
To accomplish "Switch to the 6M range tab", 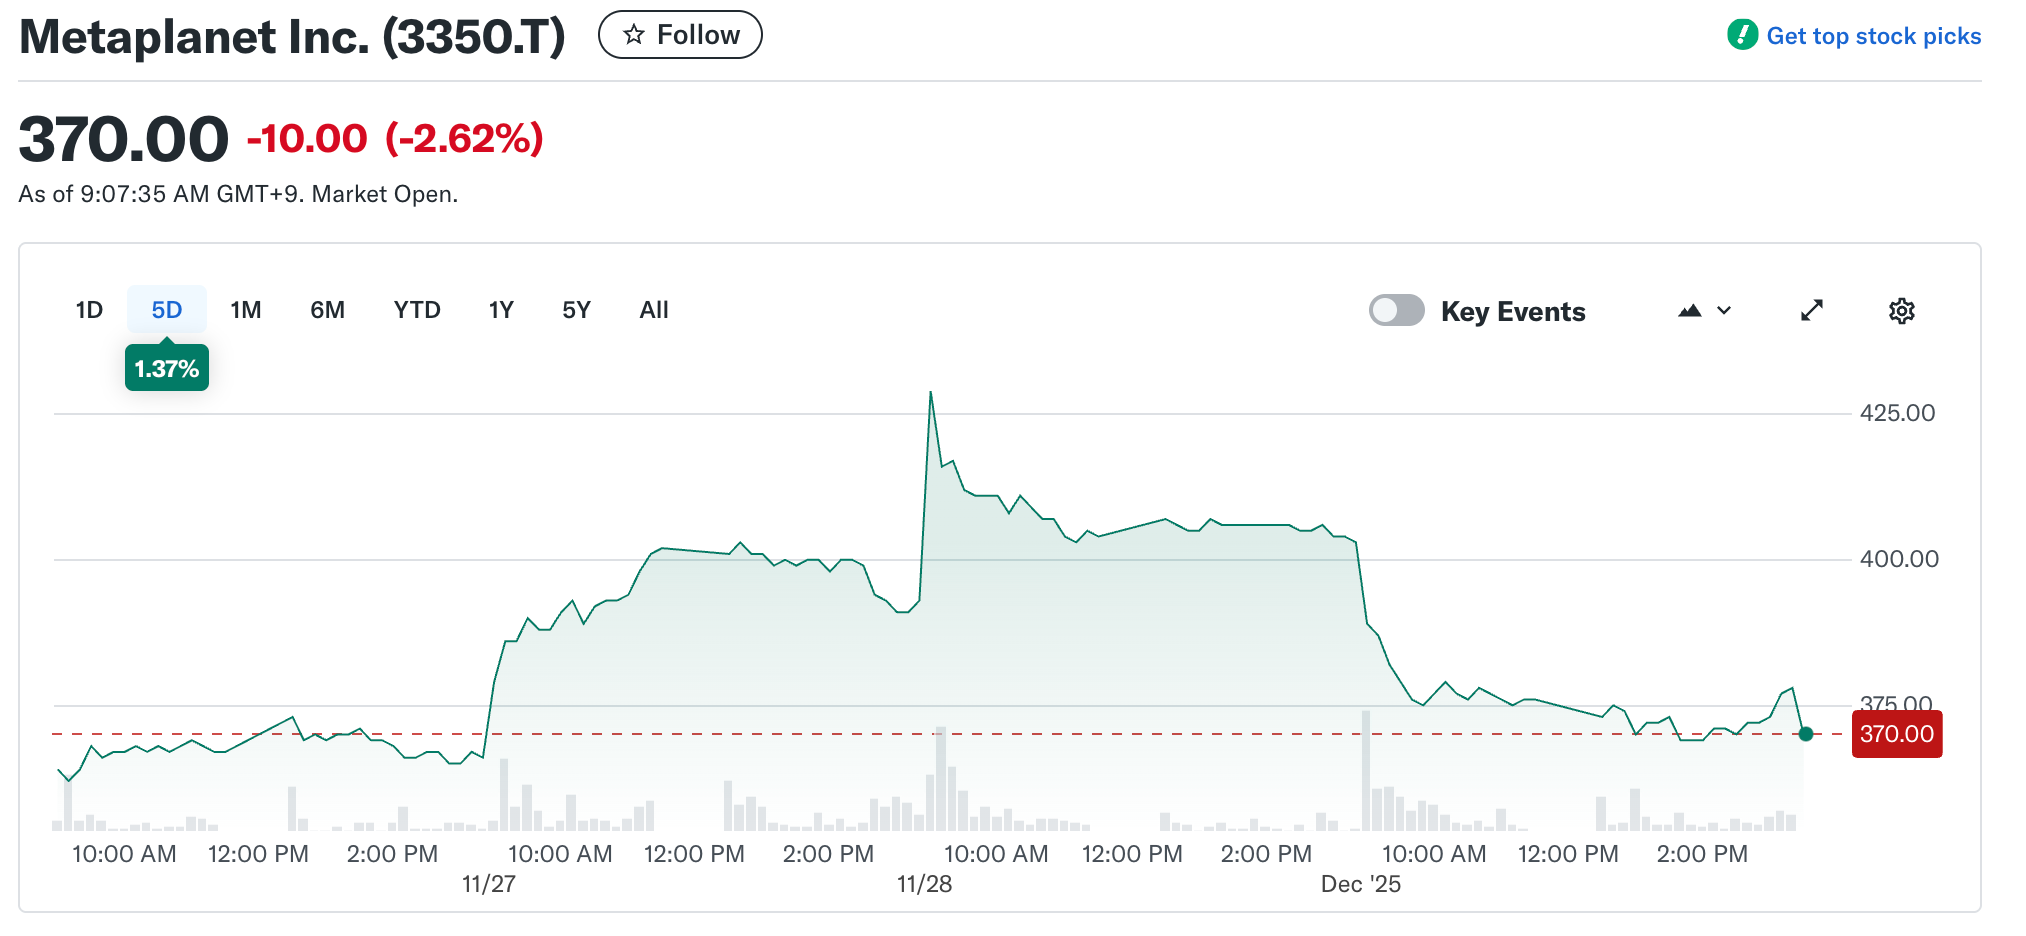I will (x=327, y=310).
